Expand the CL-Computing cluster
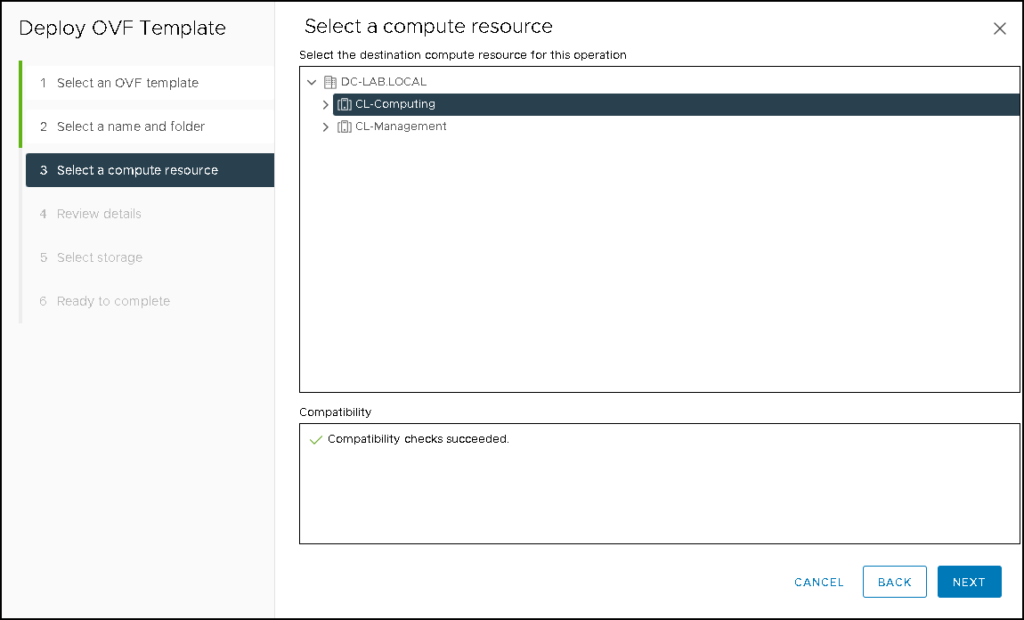This screenshot has width=1024, height=620. 326,103
